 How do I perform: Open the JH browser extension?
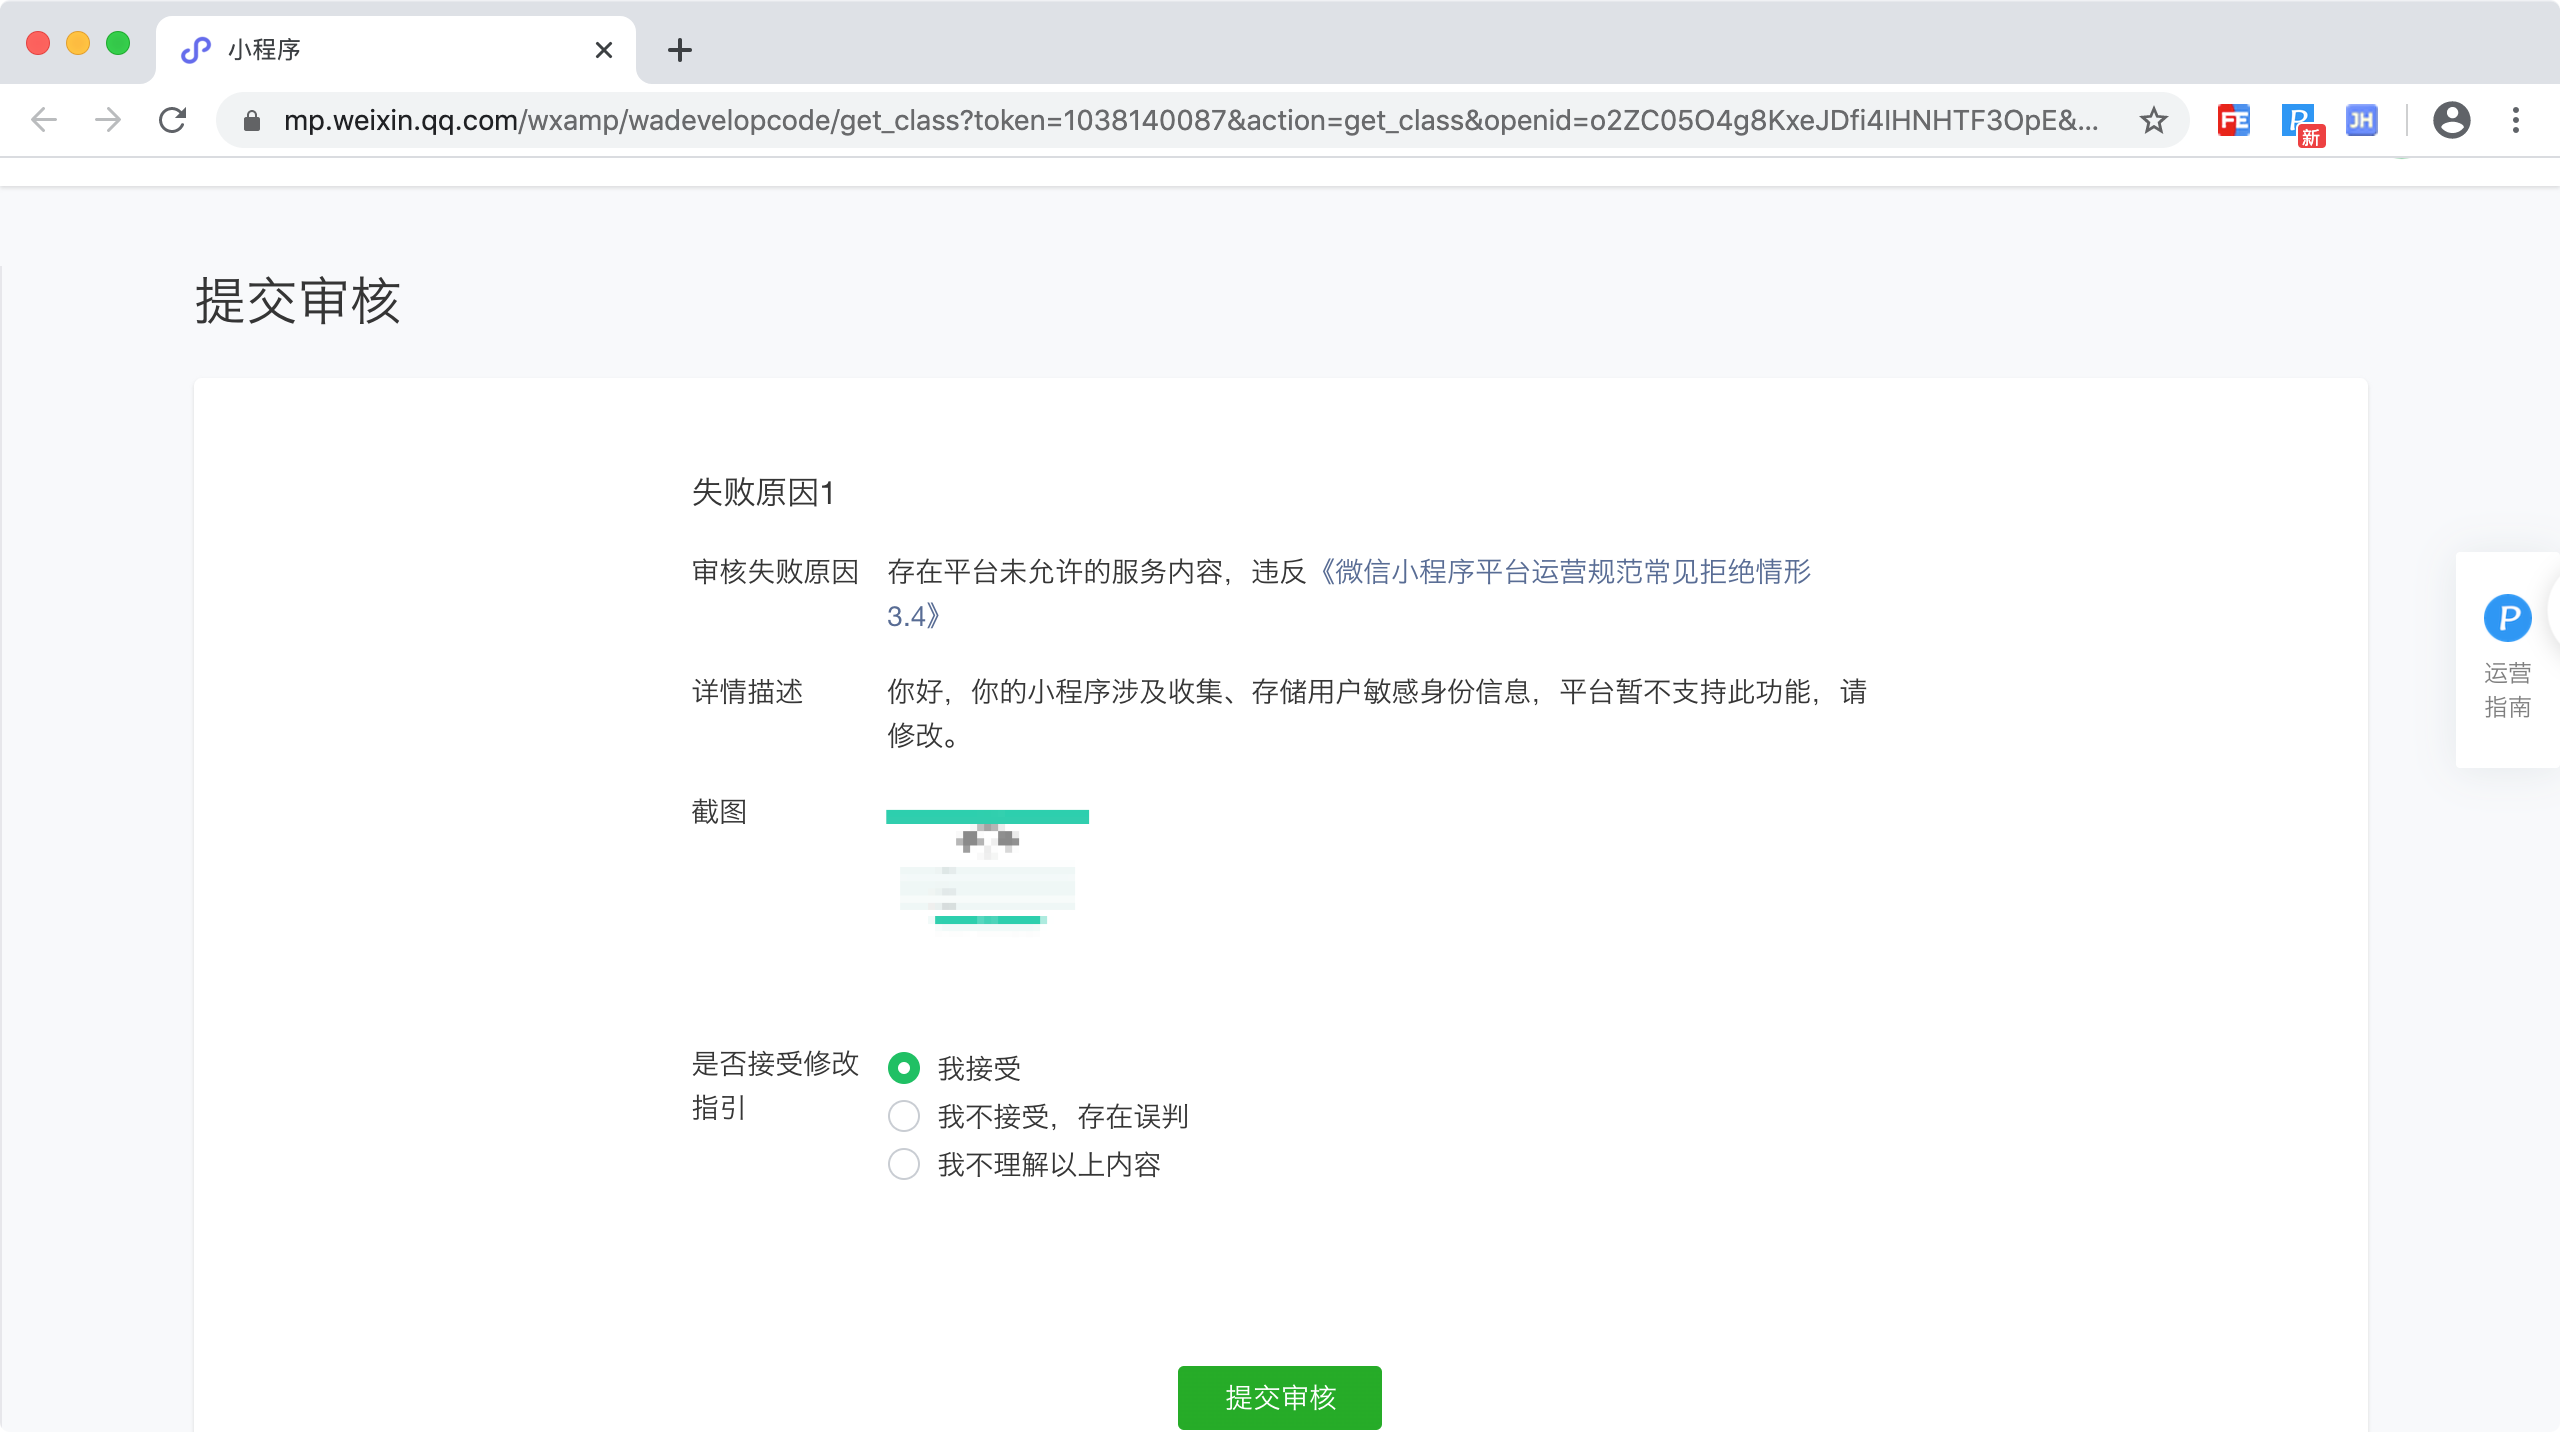(2364, 120)
